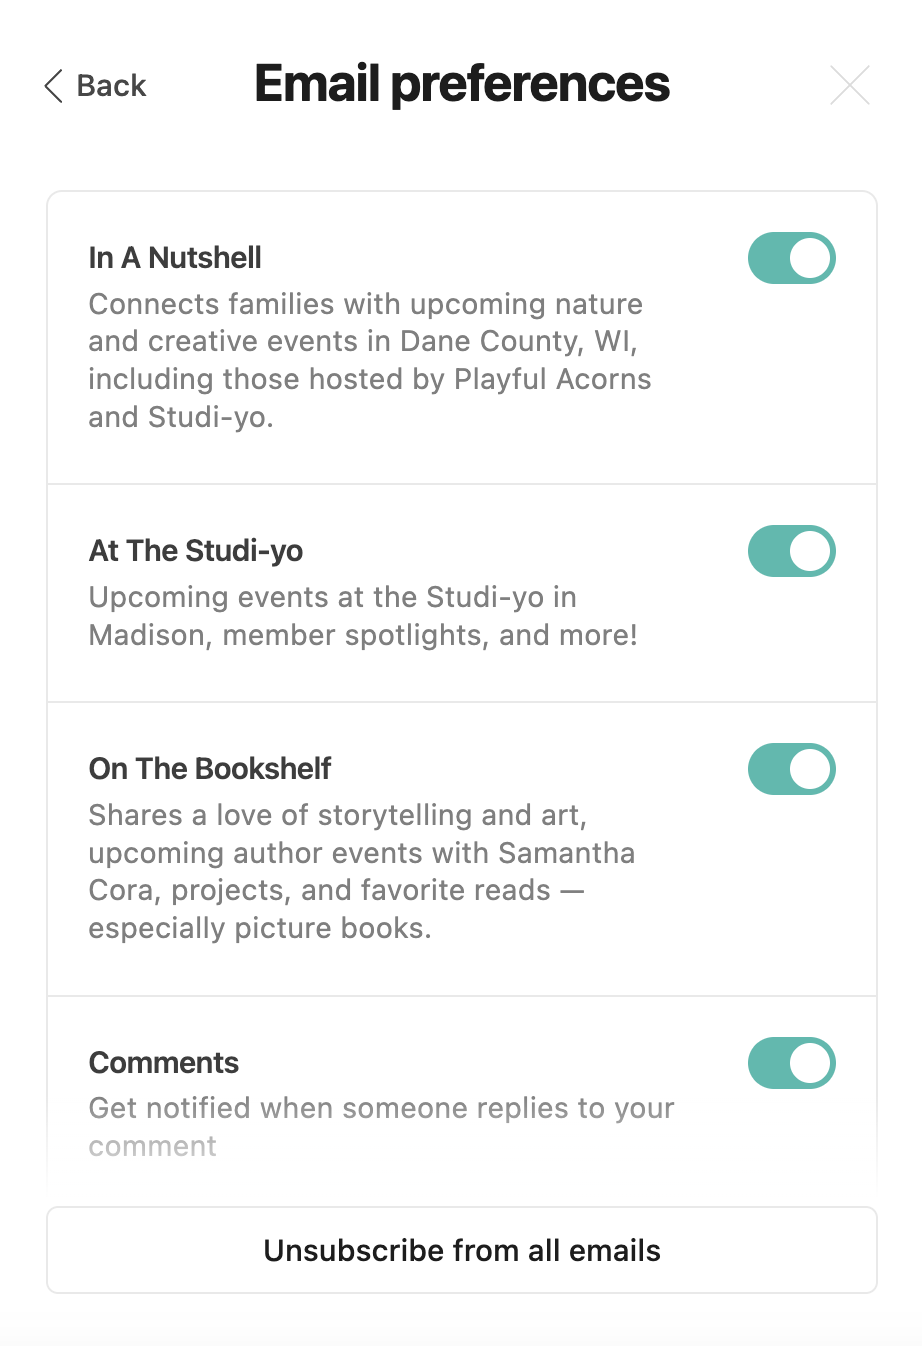Click the Back text label
Screen dimensions: 922x1346
point(111,86)
